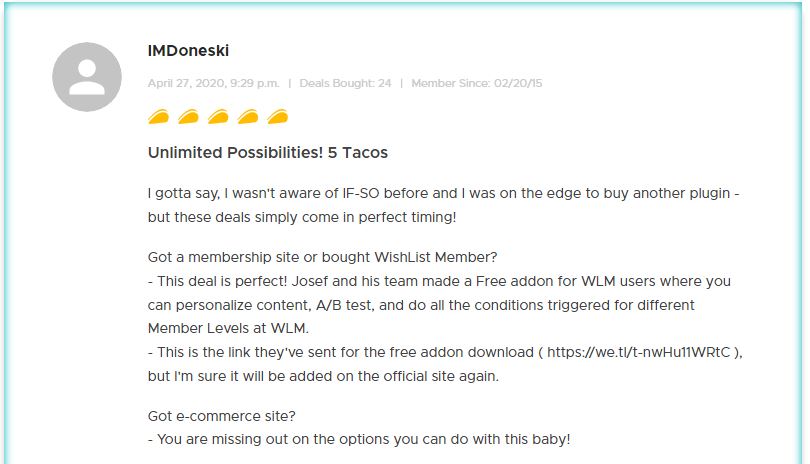
Task: Click the fifth taco rating icon
Action: 278,117
